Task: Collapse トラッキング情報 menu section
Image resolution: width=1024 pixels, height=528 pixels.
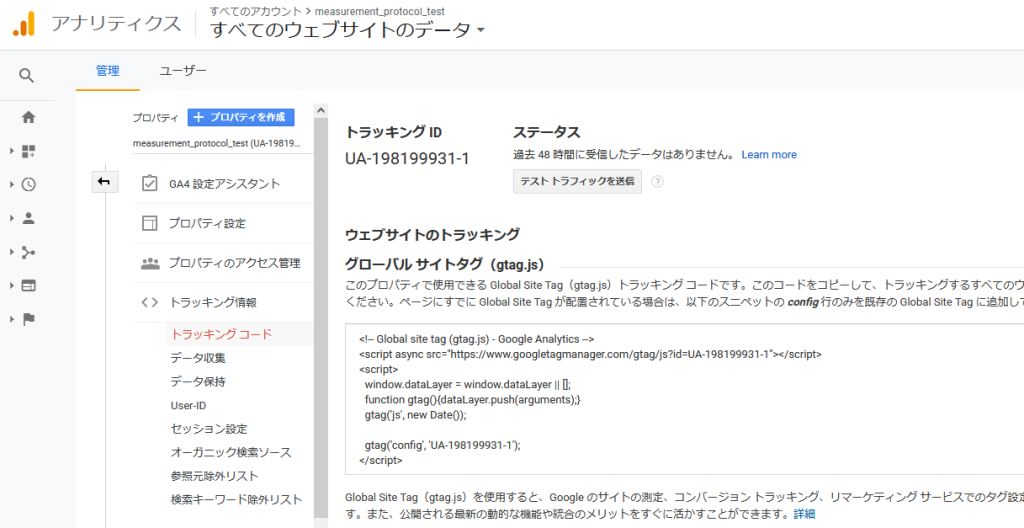Action: click(223, 303)
